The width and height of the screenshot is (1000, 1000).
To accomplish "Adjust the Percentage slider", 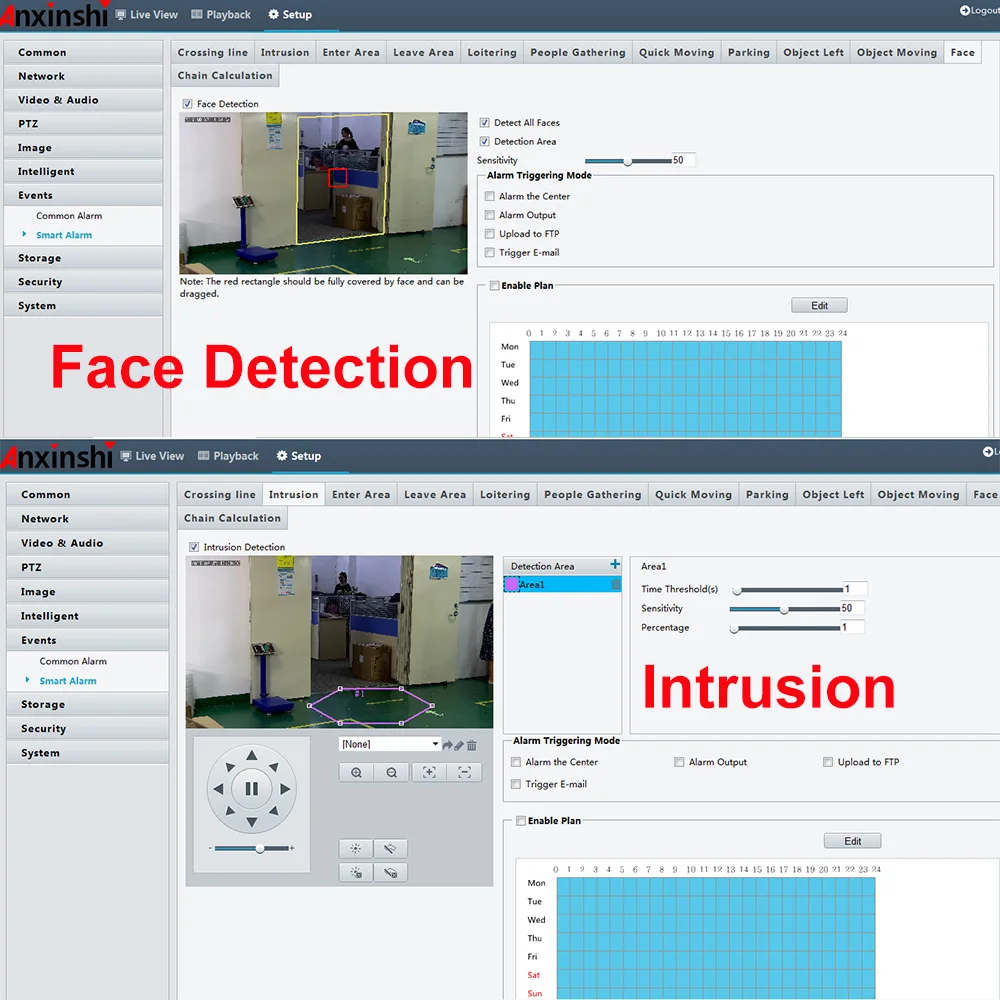I will [786, 629].
